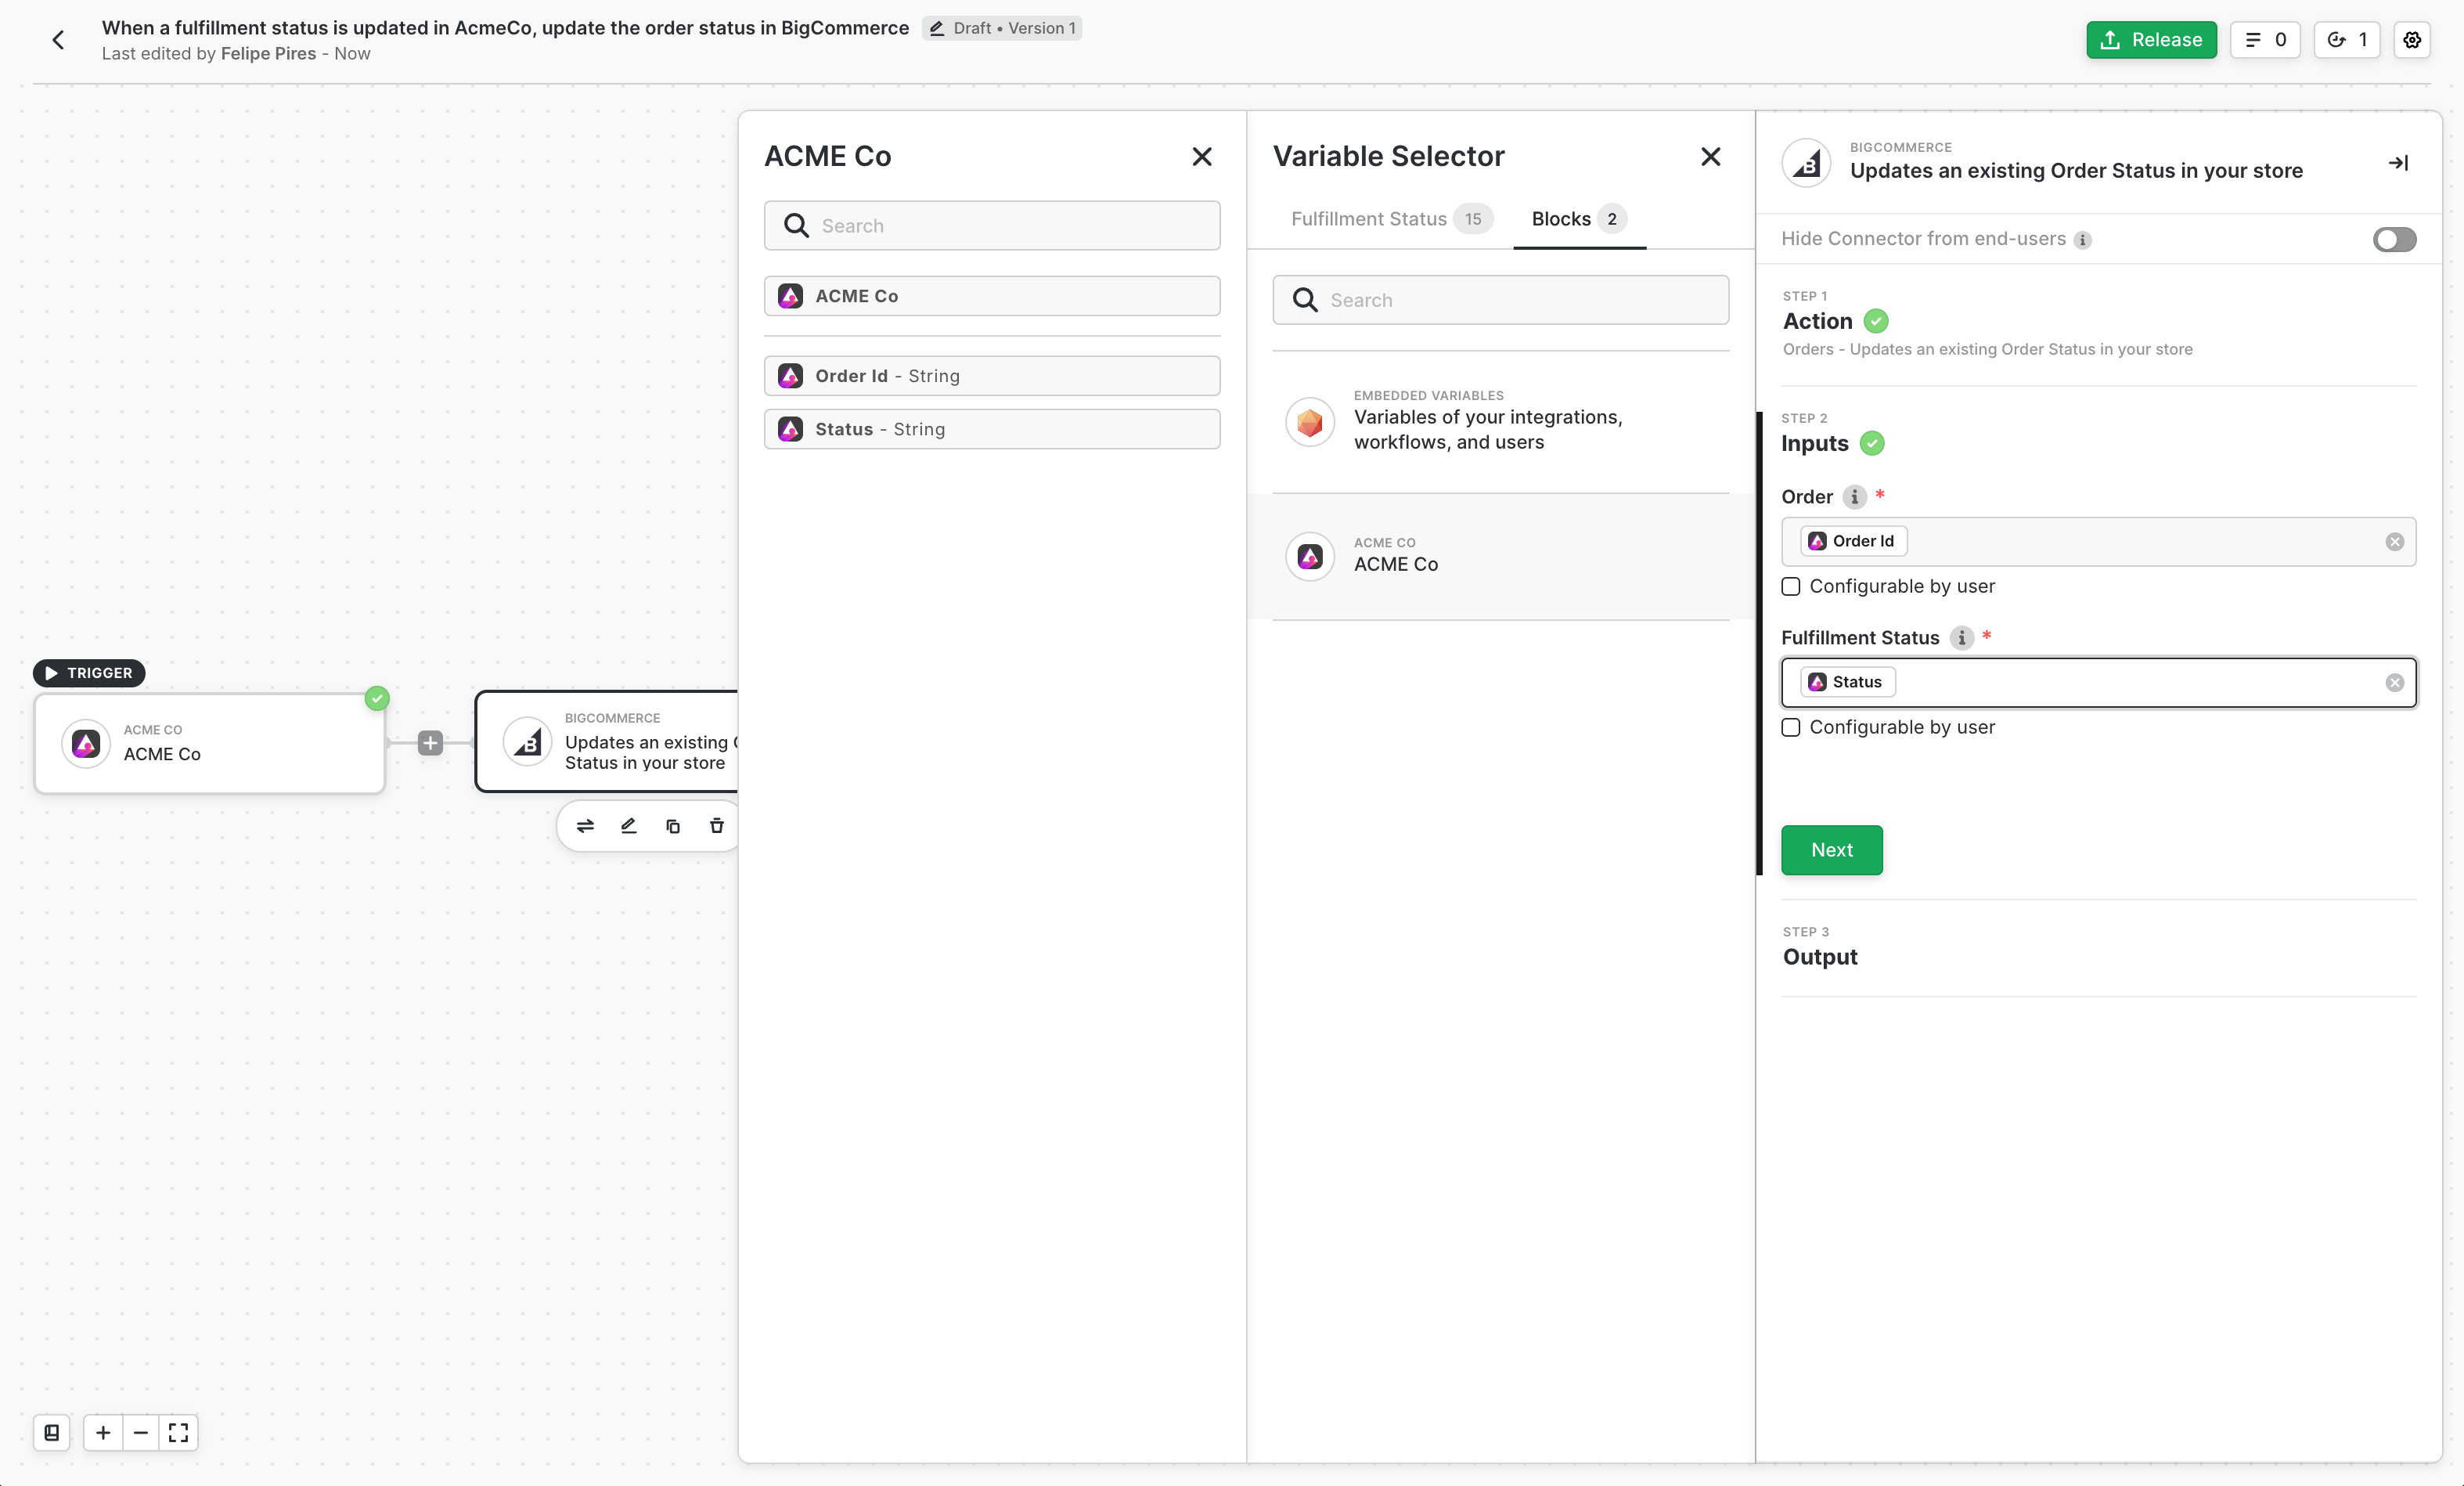Collapse the BigCommerce side panel arrow
2464x1486 pixels.
(x=2397, y=163)
